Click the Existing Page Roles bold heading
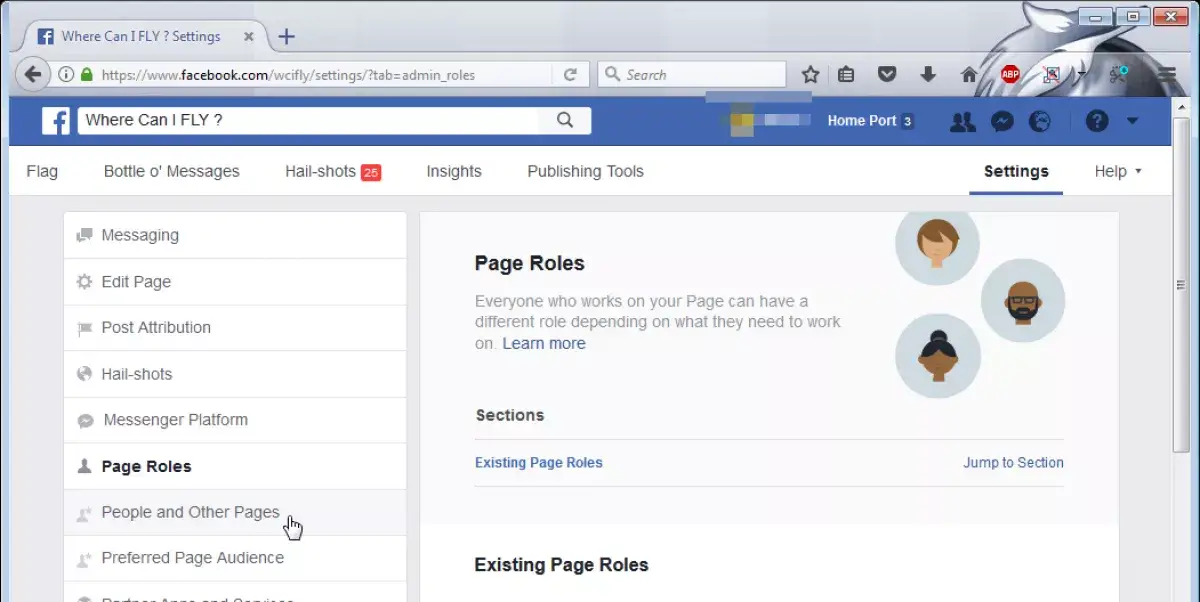 coord(562,565)
